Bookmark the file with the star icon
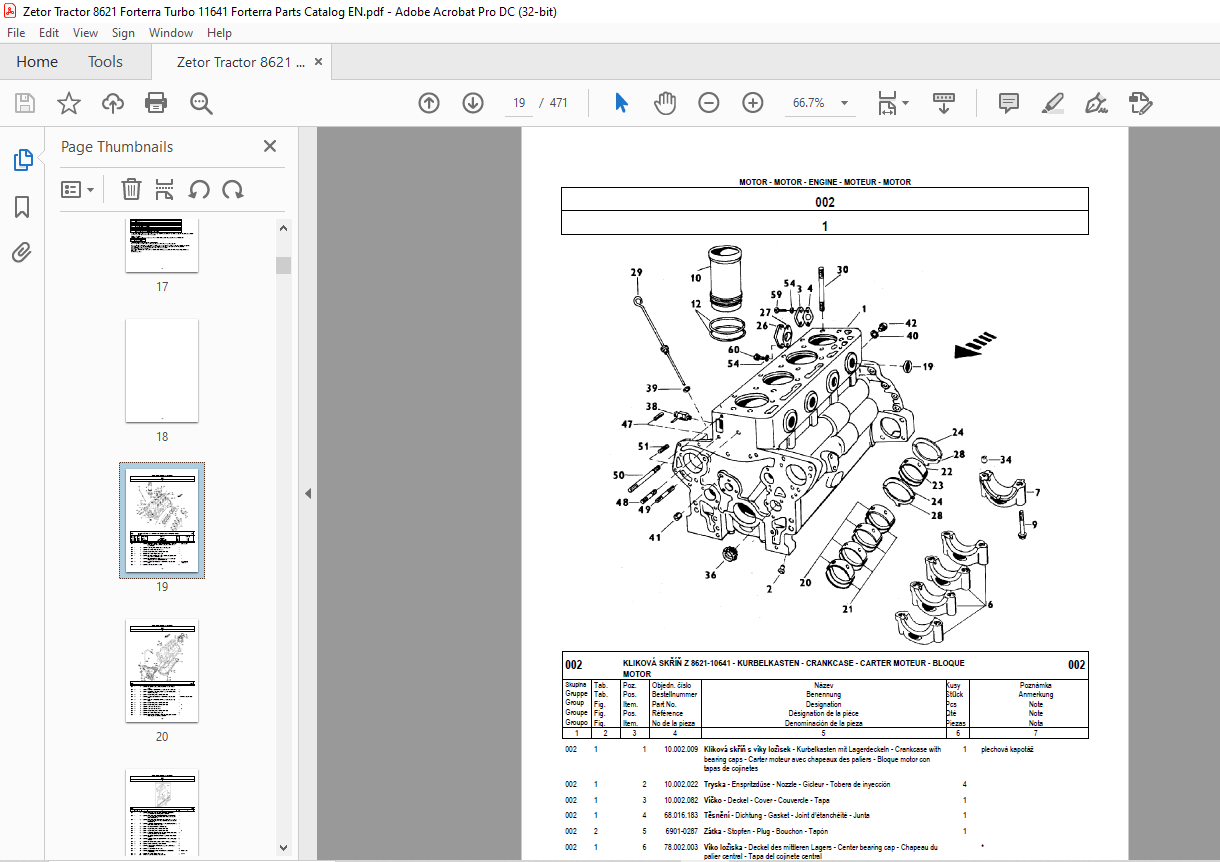The width and height of the screenshot is (1220, 862). [x=68, y=103]
